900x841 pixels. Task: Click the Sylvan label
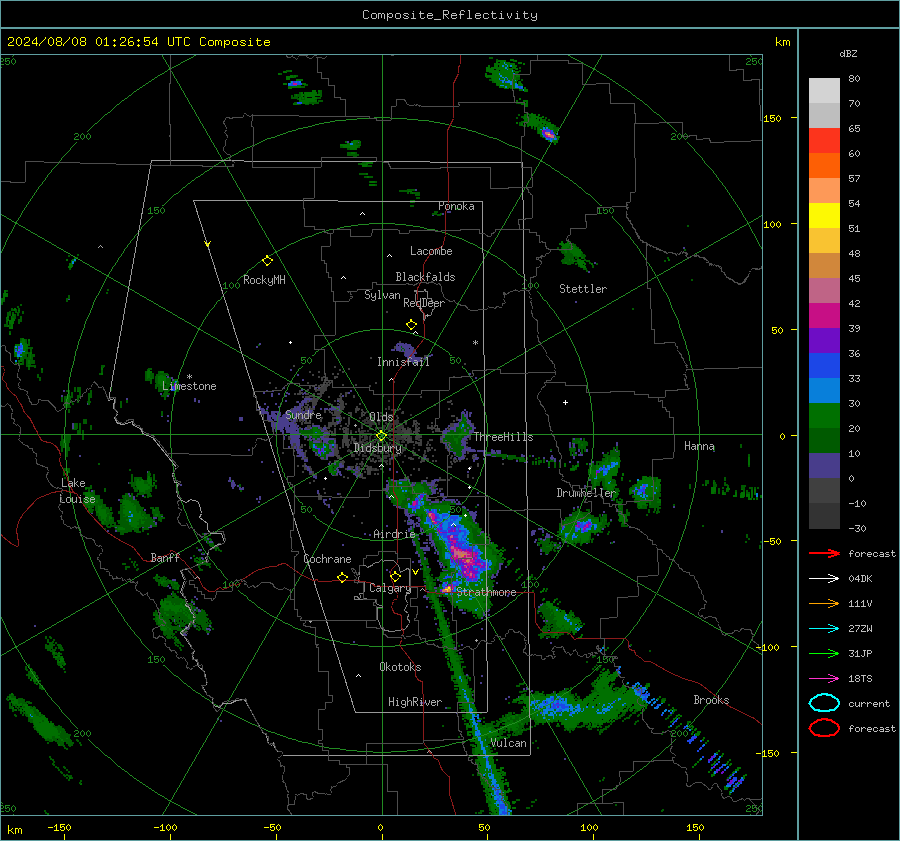pyautogui.click(x=382, y=295)
